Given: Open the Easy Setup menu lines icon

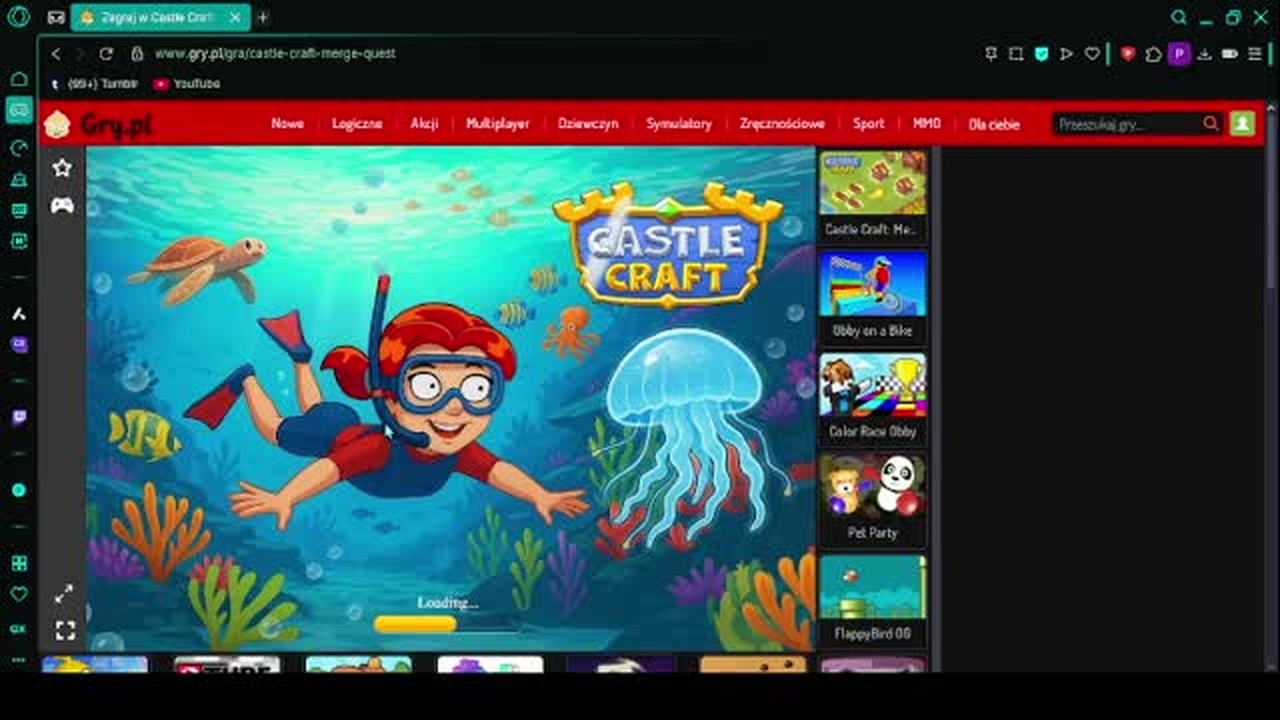Looking at the screenshot, I should (x=1255, y=54).
